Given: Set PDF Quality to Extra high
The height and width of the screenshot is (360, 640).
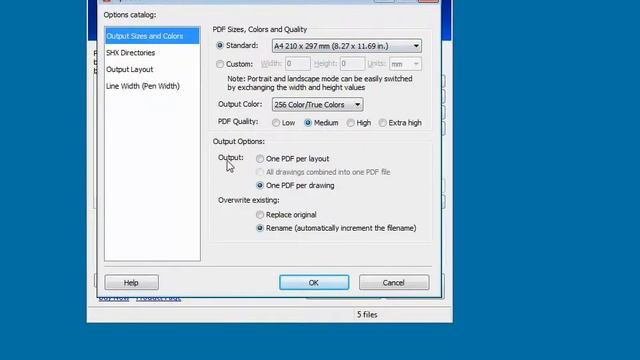Looking at the screenshot, I should (x=382, y=122).
